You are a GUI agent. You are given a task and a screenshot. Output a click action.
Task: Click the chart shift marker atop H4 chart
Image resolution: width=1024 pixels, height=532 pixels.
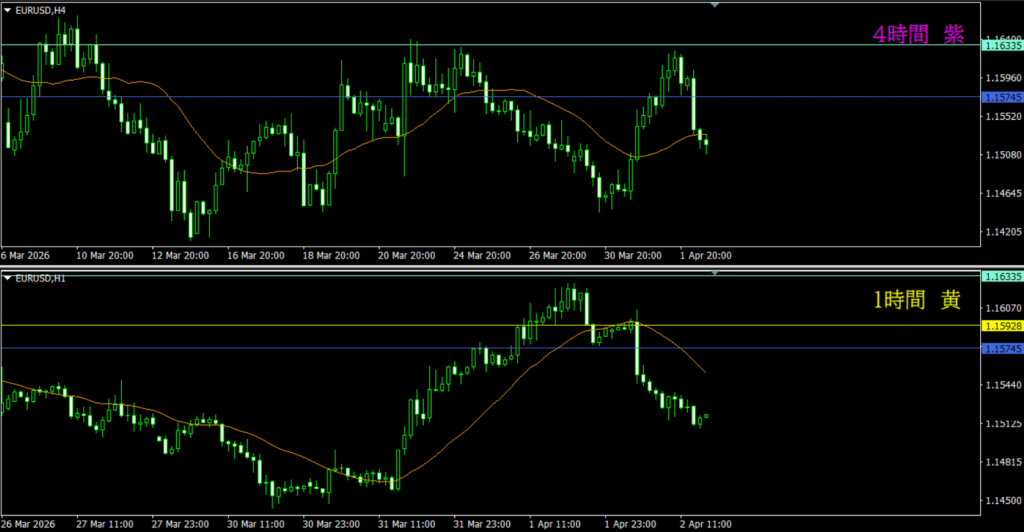pos(714,6)
